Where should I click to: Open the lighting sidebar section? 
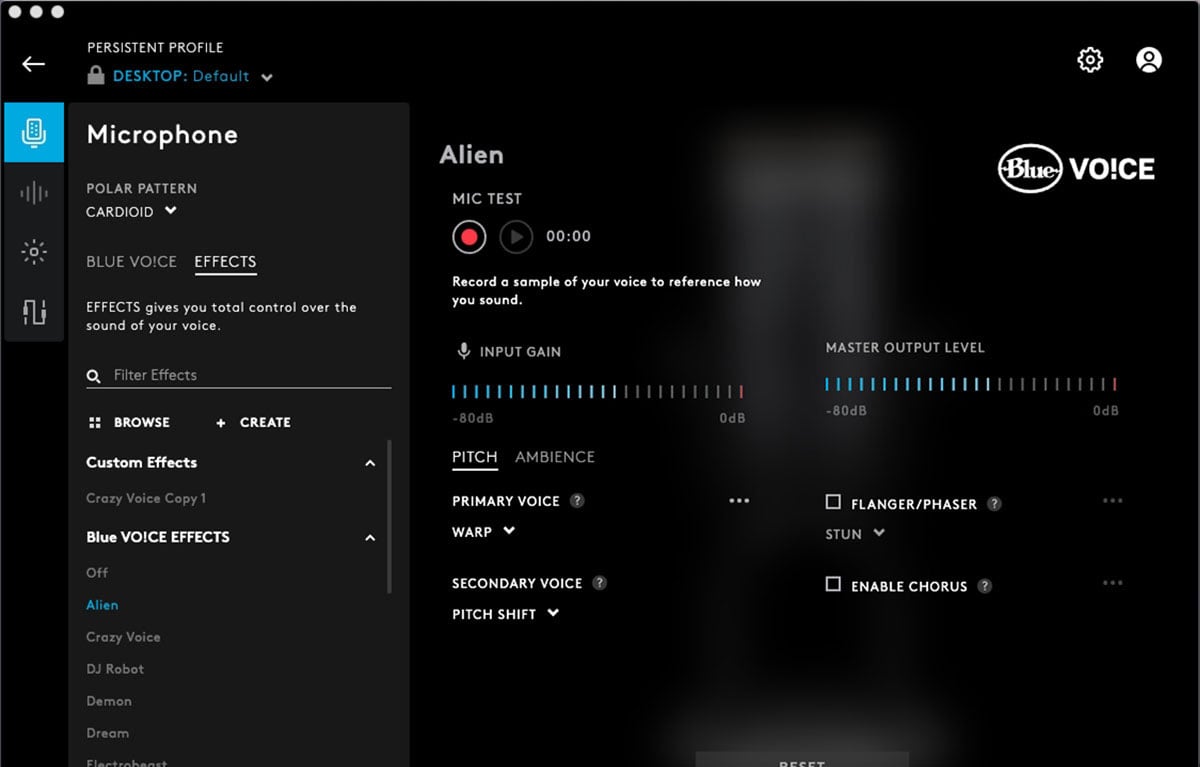click(34, 252)
